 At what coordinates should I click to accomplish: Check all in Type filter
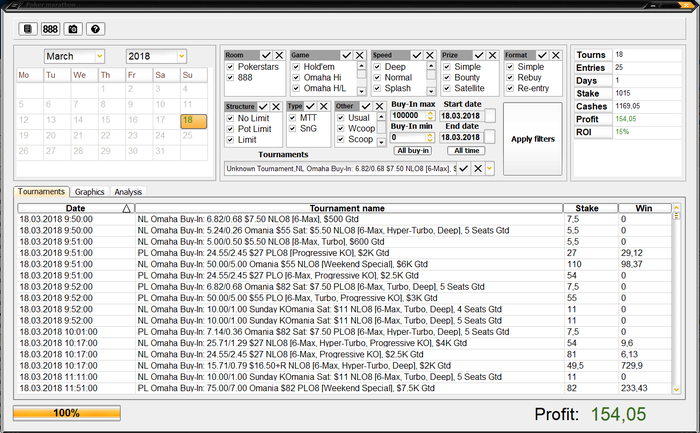[x=311, y=106]
